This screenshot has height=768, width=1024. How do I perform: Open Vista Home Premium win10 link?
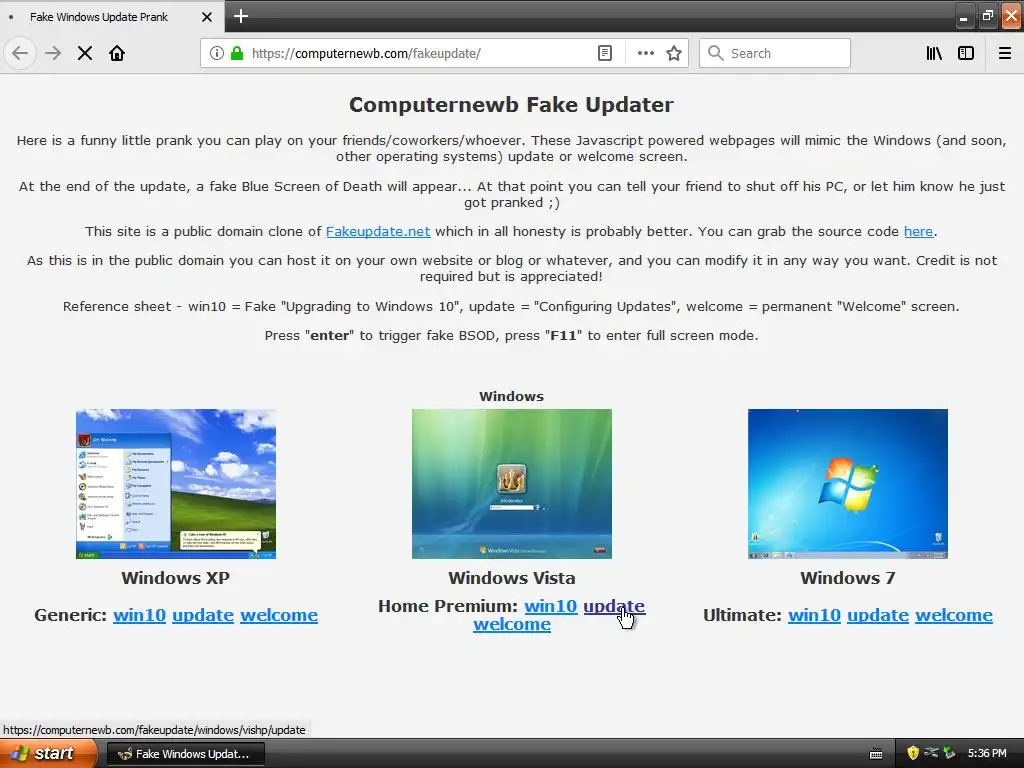coord(551,606)
